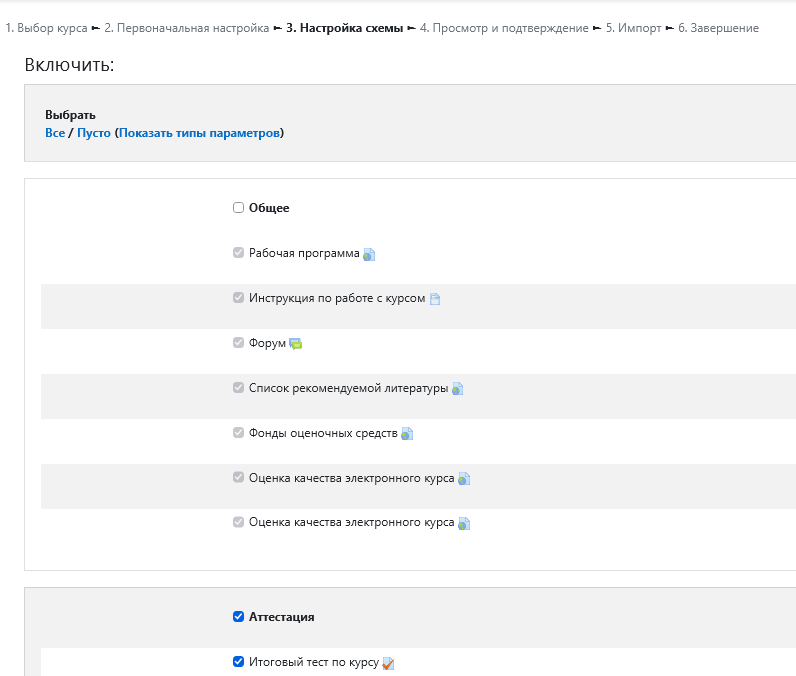Click the Фонды оценочных средств file icon
The width and height of the screenshot is (796, 676).
(407, 434)
